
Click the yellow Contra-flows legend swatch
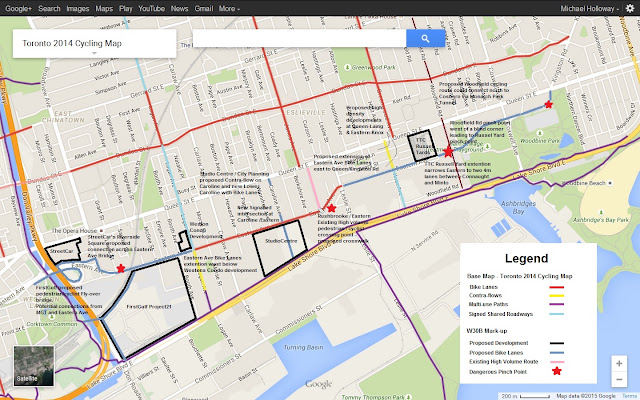tap(556, 296)
